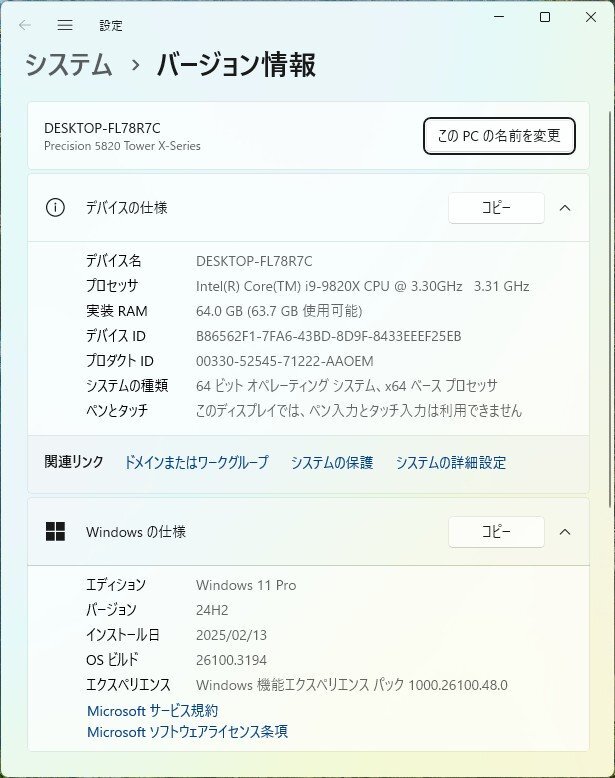615x778 pixels.
Task: Open Microsoft ソフトウェアライセンス条項 link
Action: [x=187, y=731]
